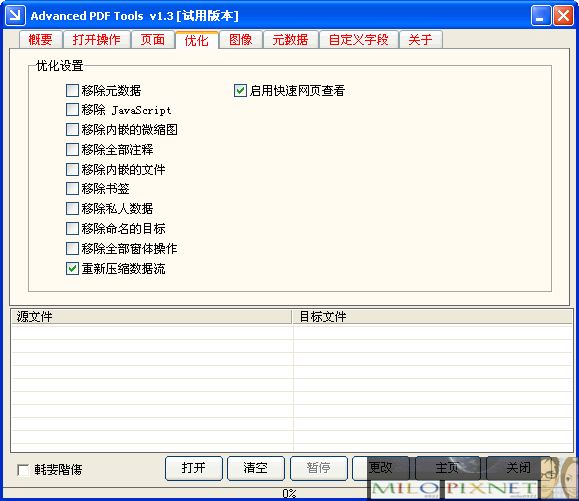Go to the 图像 tab
The height and width of the screenshot is (501, 579).
pos(240,40)
